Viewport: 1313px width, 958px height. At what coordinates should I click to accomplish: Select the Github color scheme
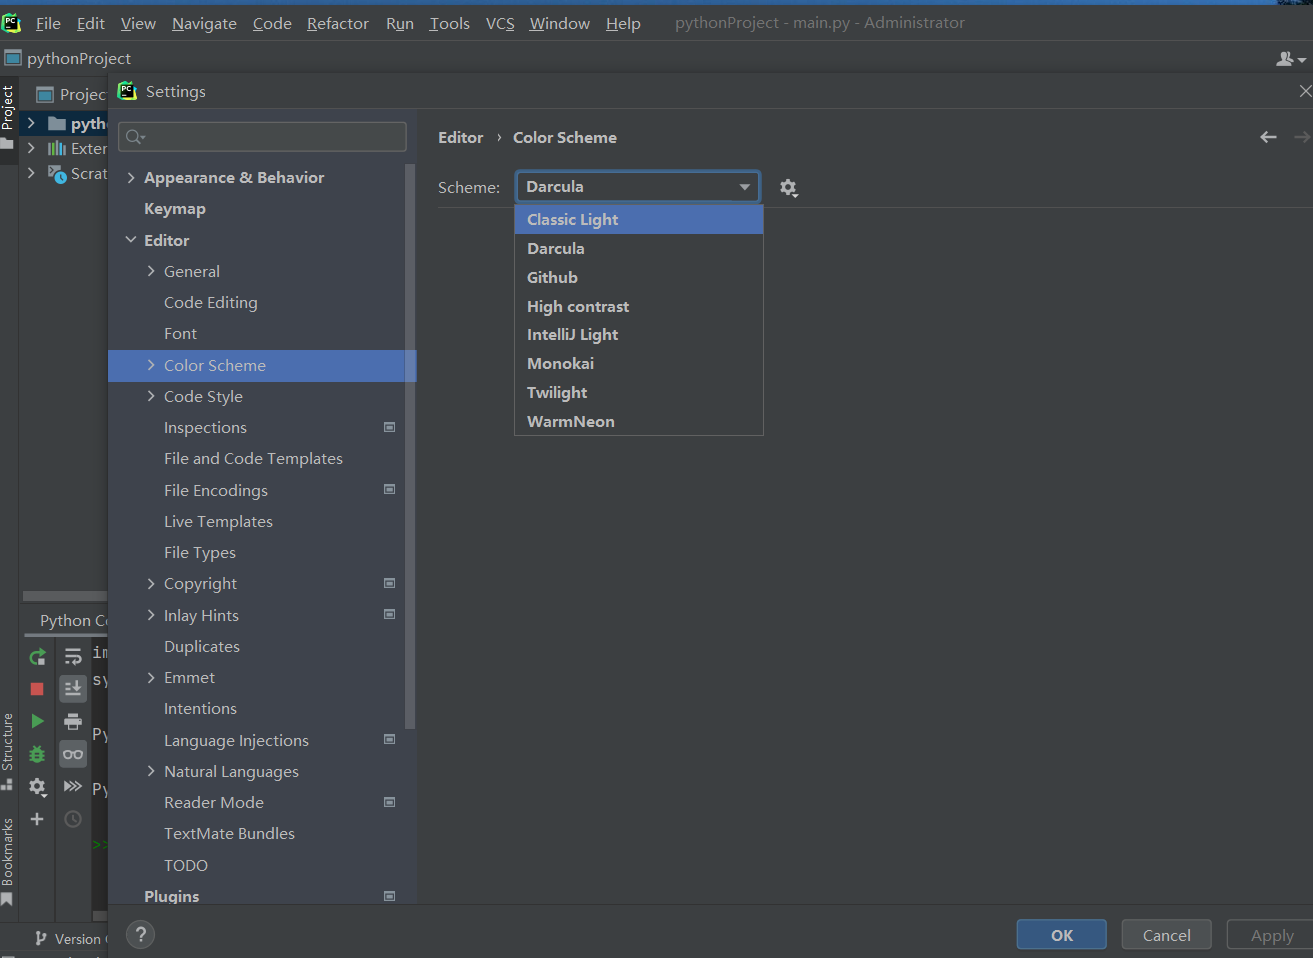(639, 278)
